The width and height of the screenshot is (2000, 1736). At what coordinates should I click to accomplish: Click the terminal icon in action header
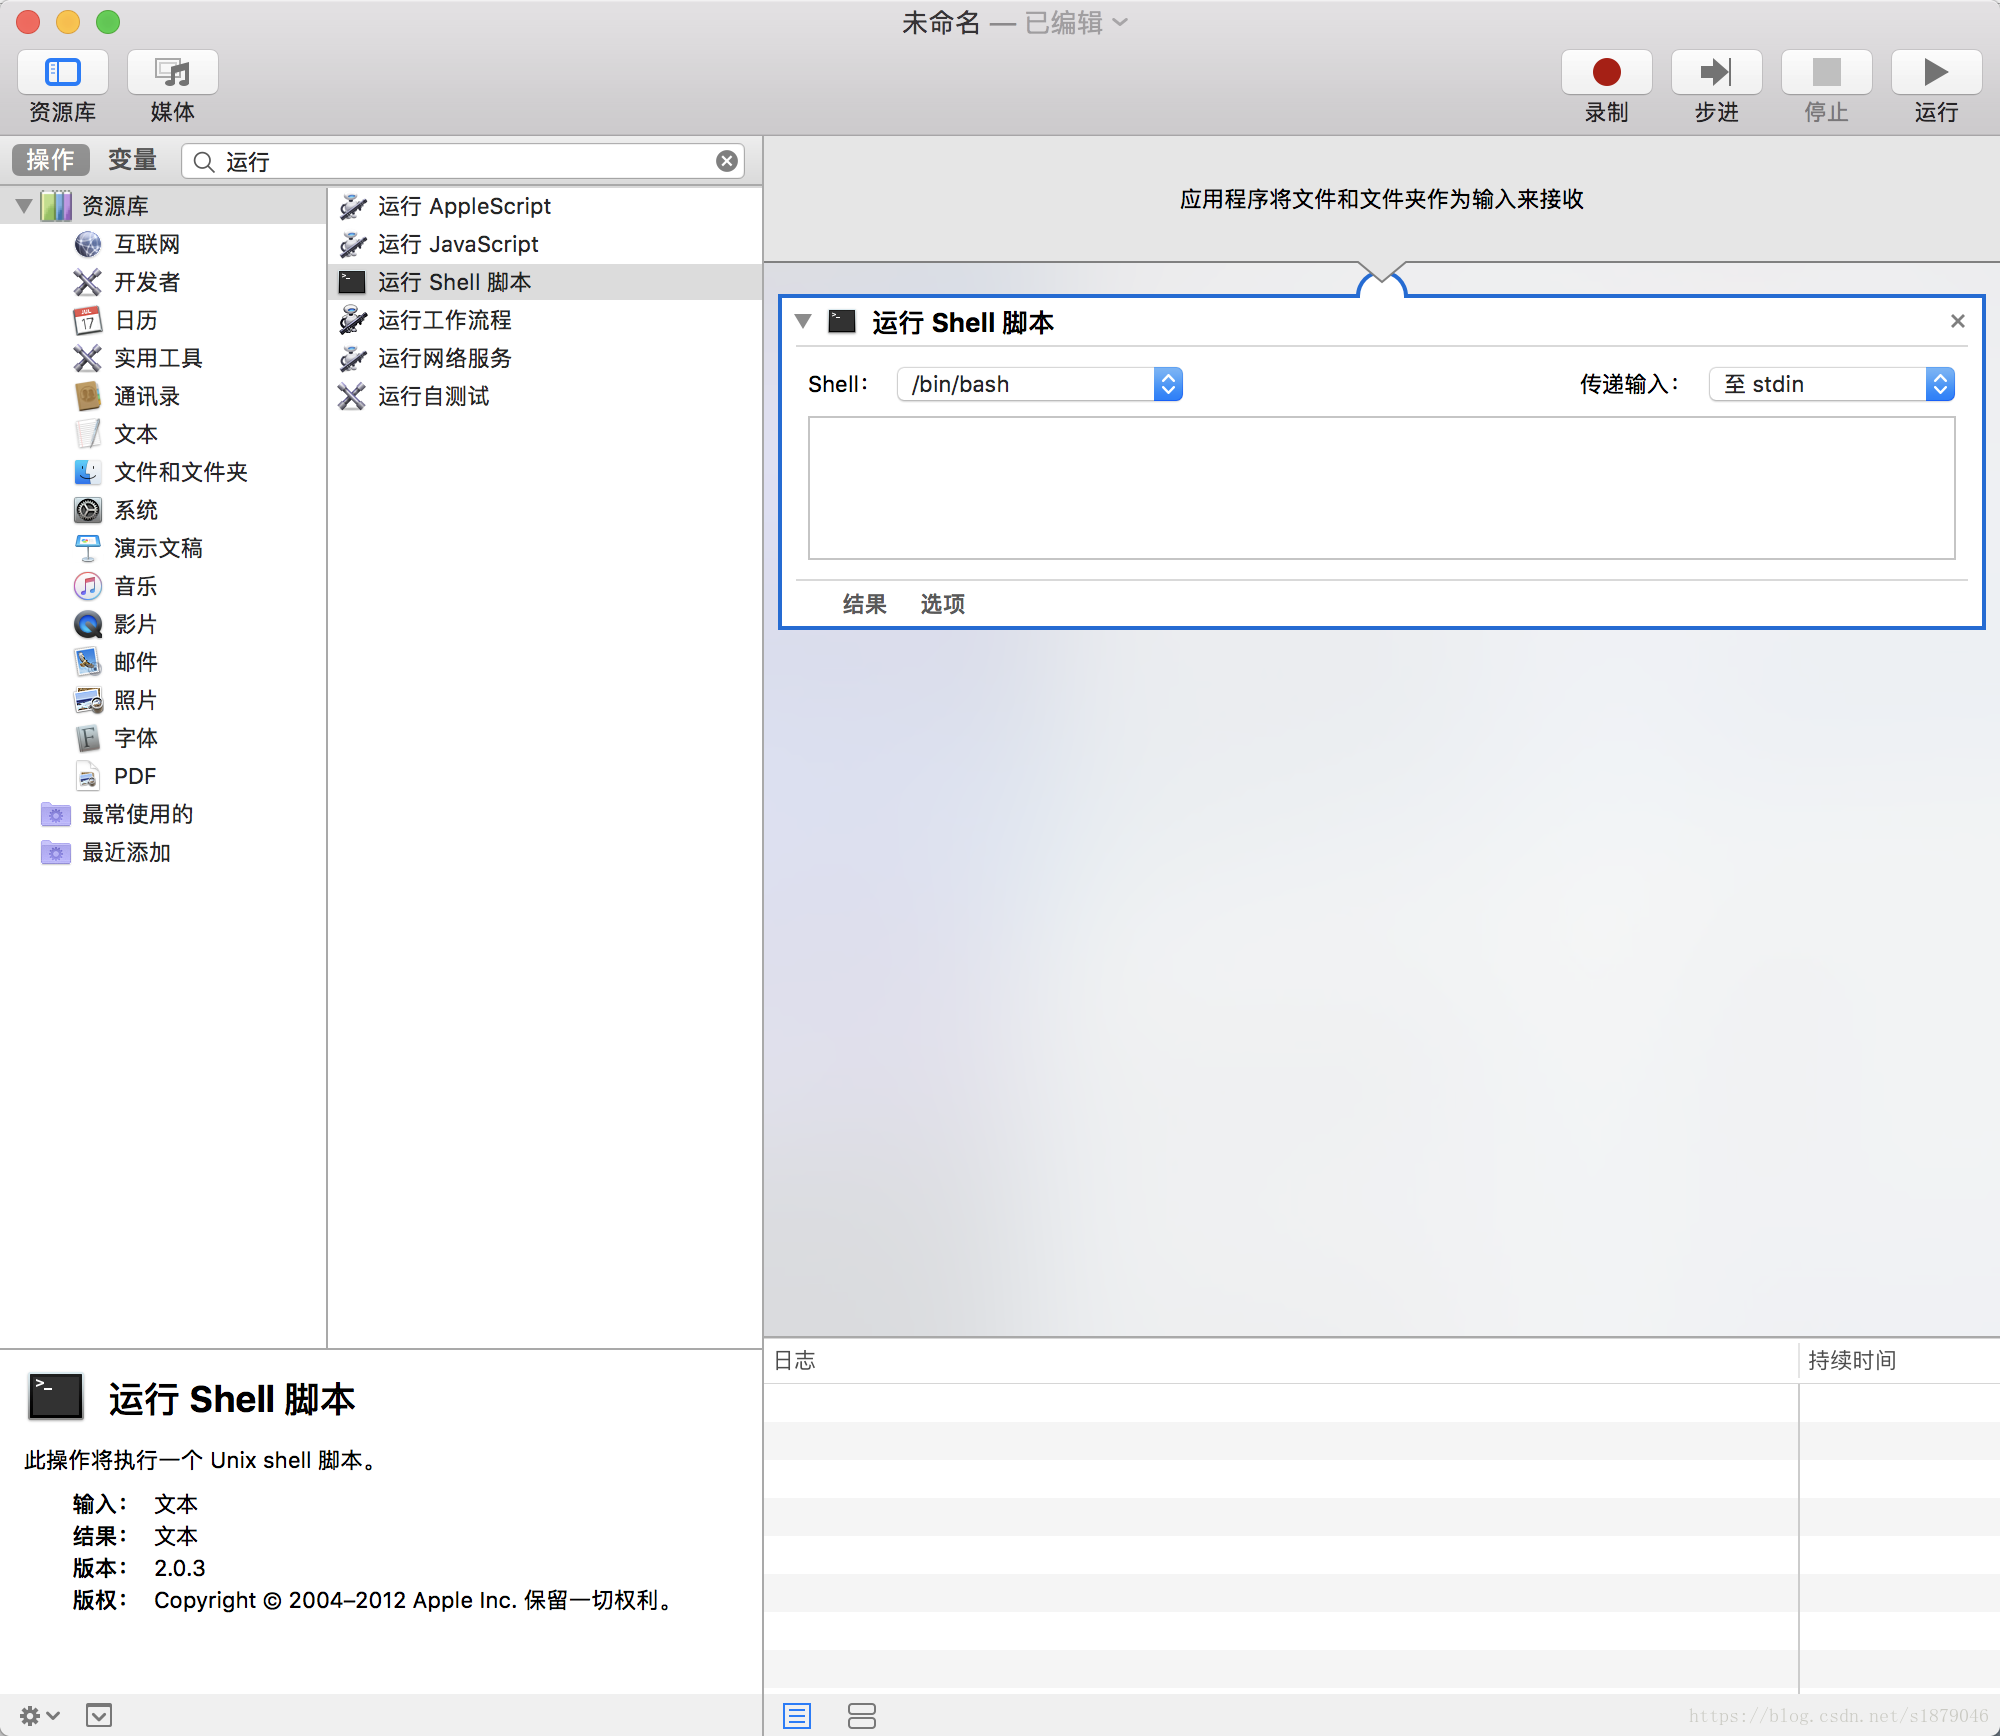842,321
